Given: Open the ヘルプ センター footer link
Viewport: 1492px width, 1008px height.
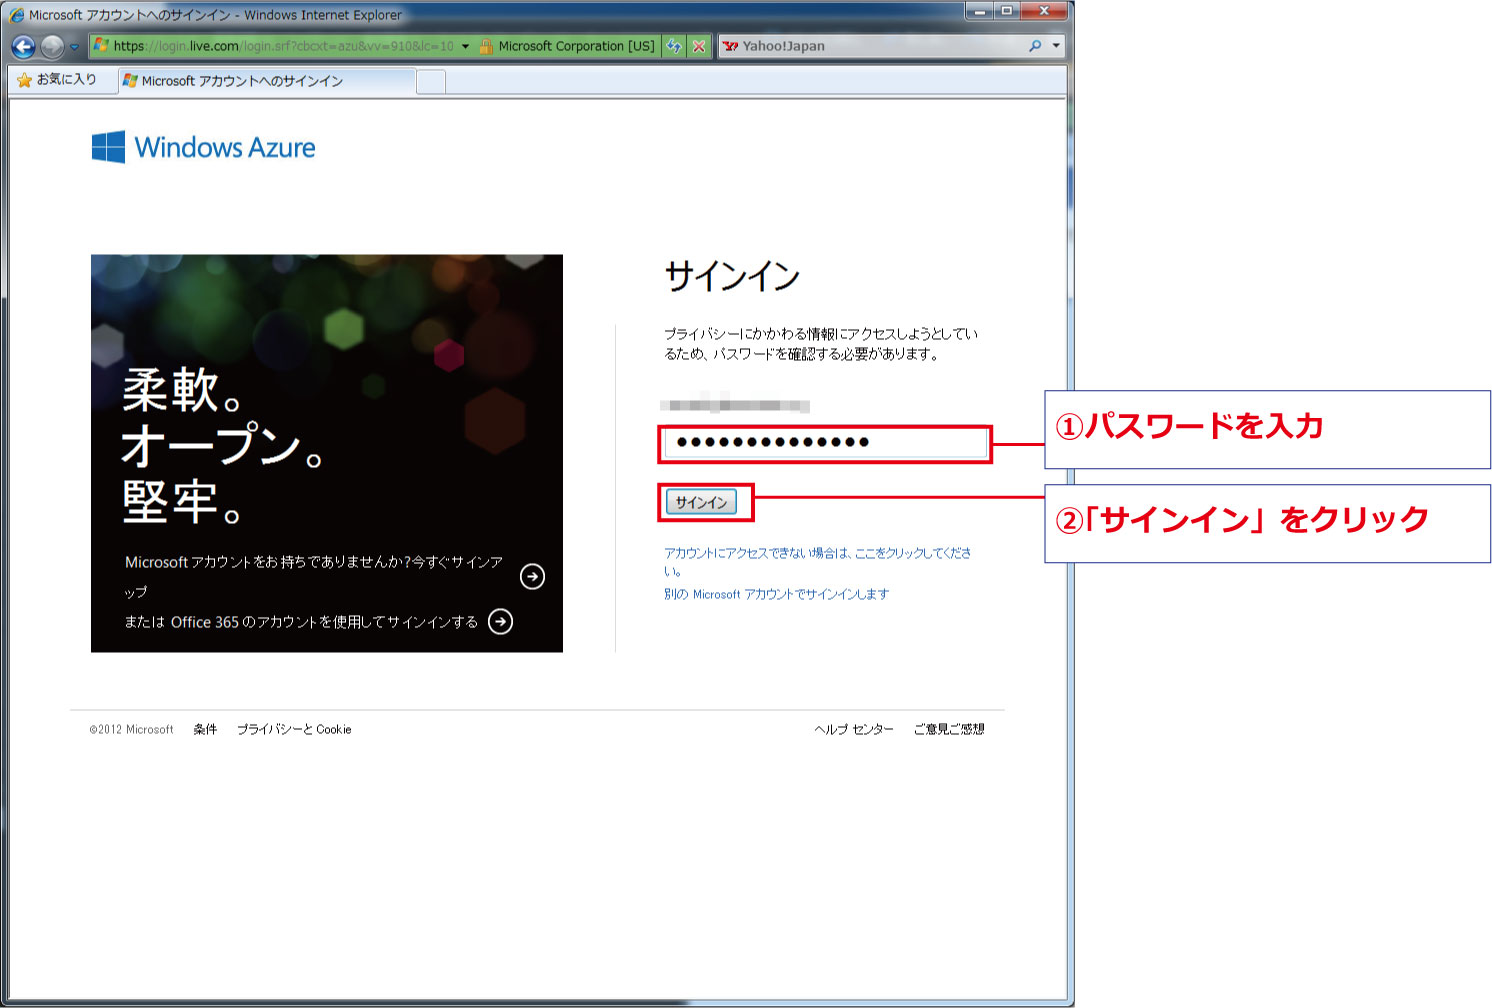Looking at the screenshot, I should click(853, 729).
